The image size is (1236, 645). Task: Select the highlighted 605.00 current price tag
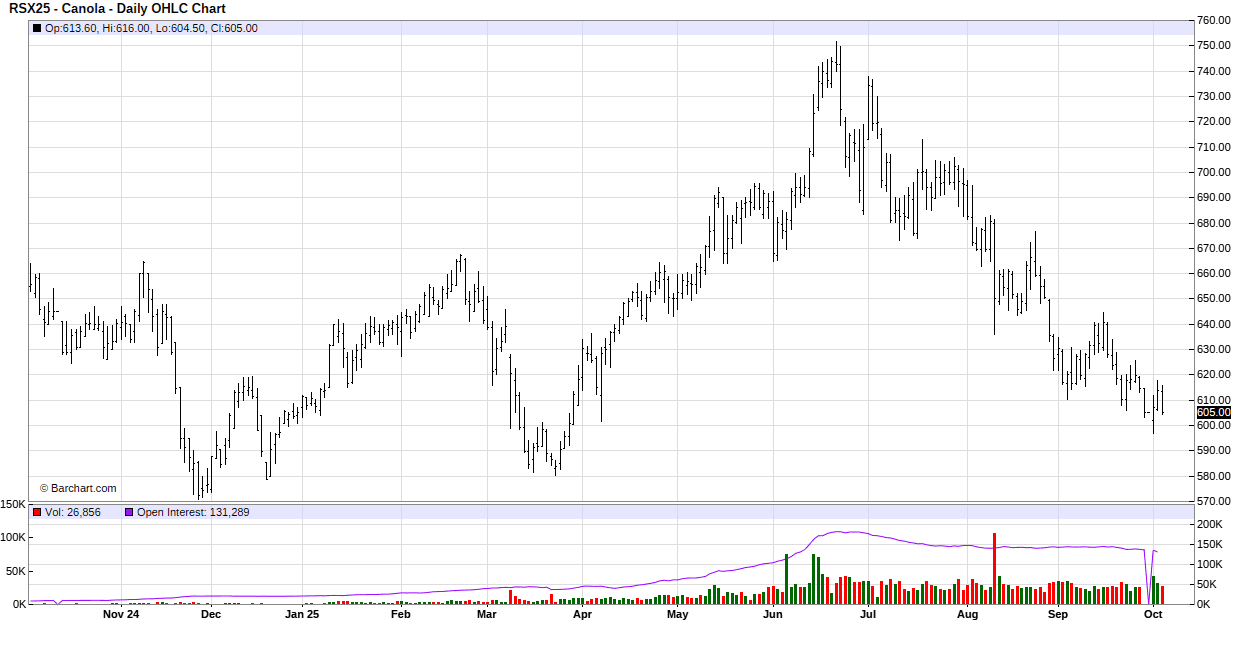pos(1212,412)
